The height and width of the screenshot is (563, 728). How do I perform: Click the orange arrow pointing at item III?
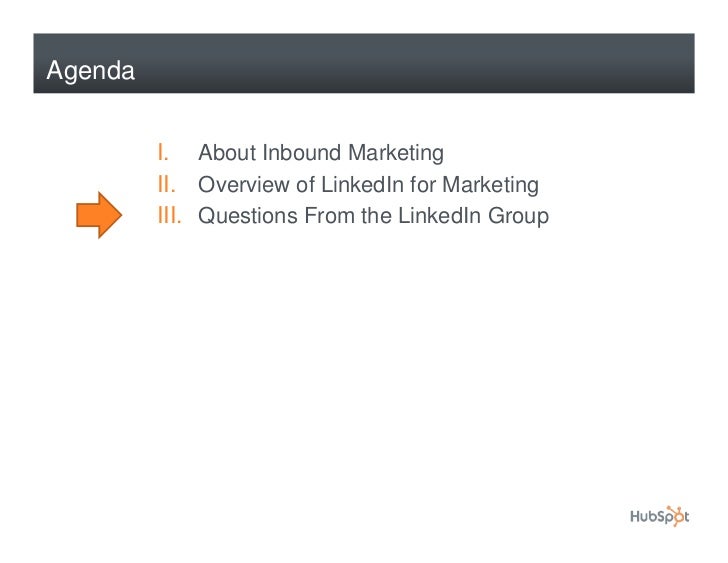(x=101, y=216)
